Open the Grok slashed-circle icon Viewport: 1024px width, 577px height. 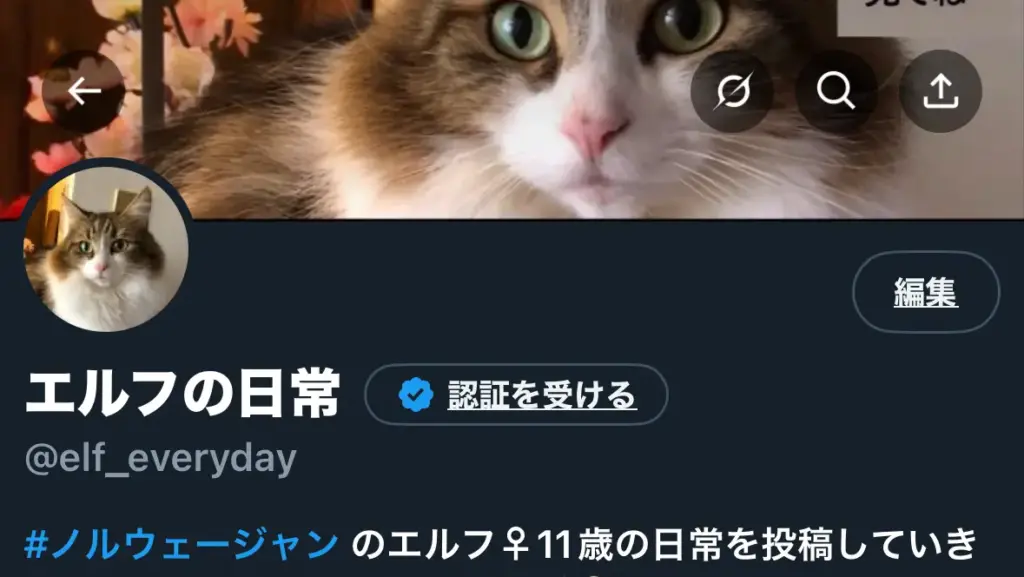tap(732, 91)
